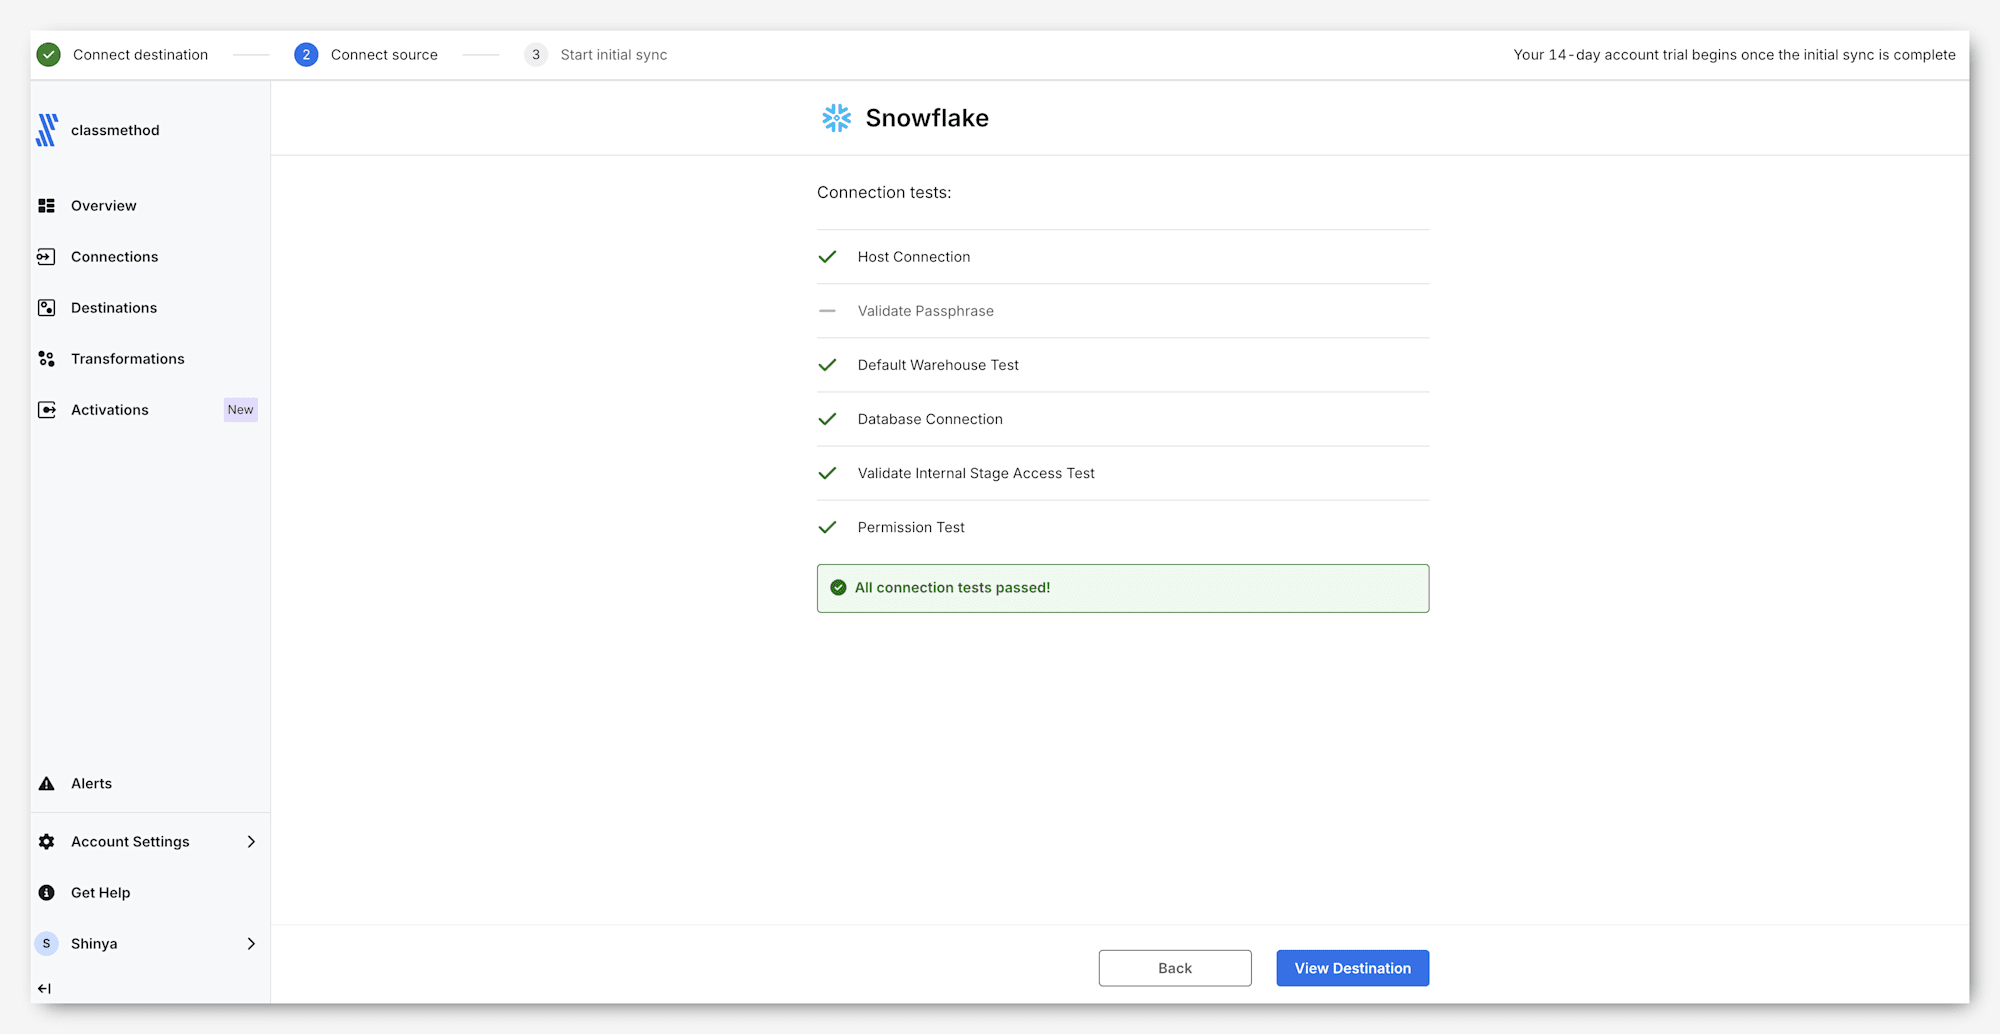
Task: Click the green success circle in the banner
Action: click(x=838, y=588)
